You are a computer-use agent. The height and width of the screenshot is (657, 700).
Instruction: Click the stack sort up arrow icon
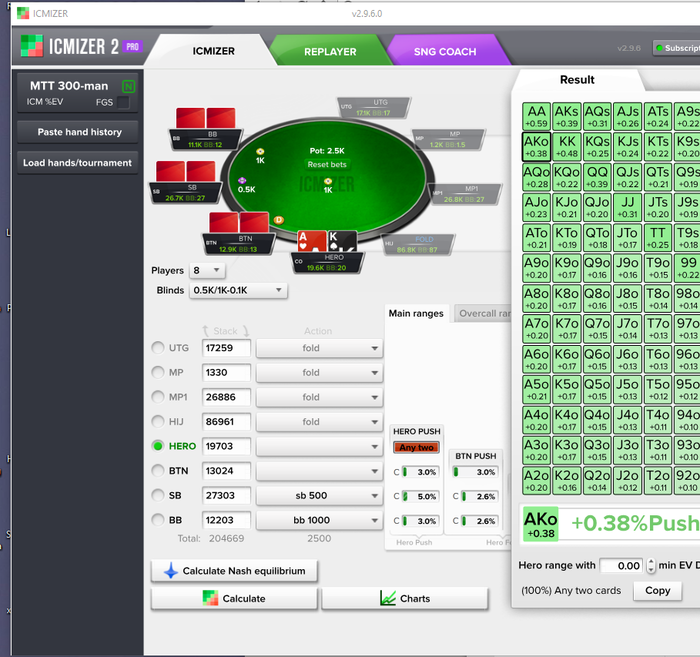[x=206, y=331]
